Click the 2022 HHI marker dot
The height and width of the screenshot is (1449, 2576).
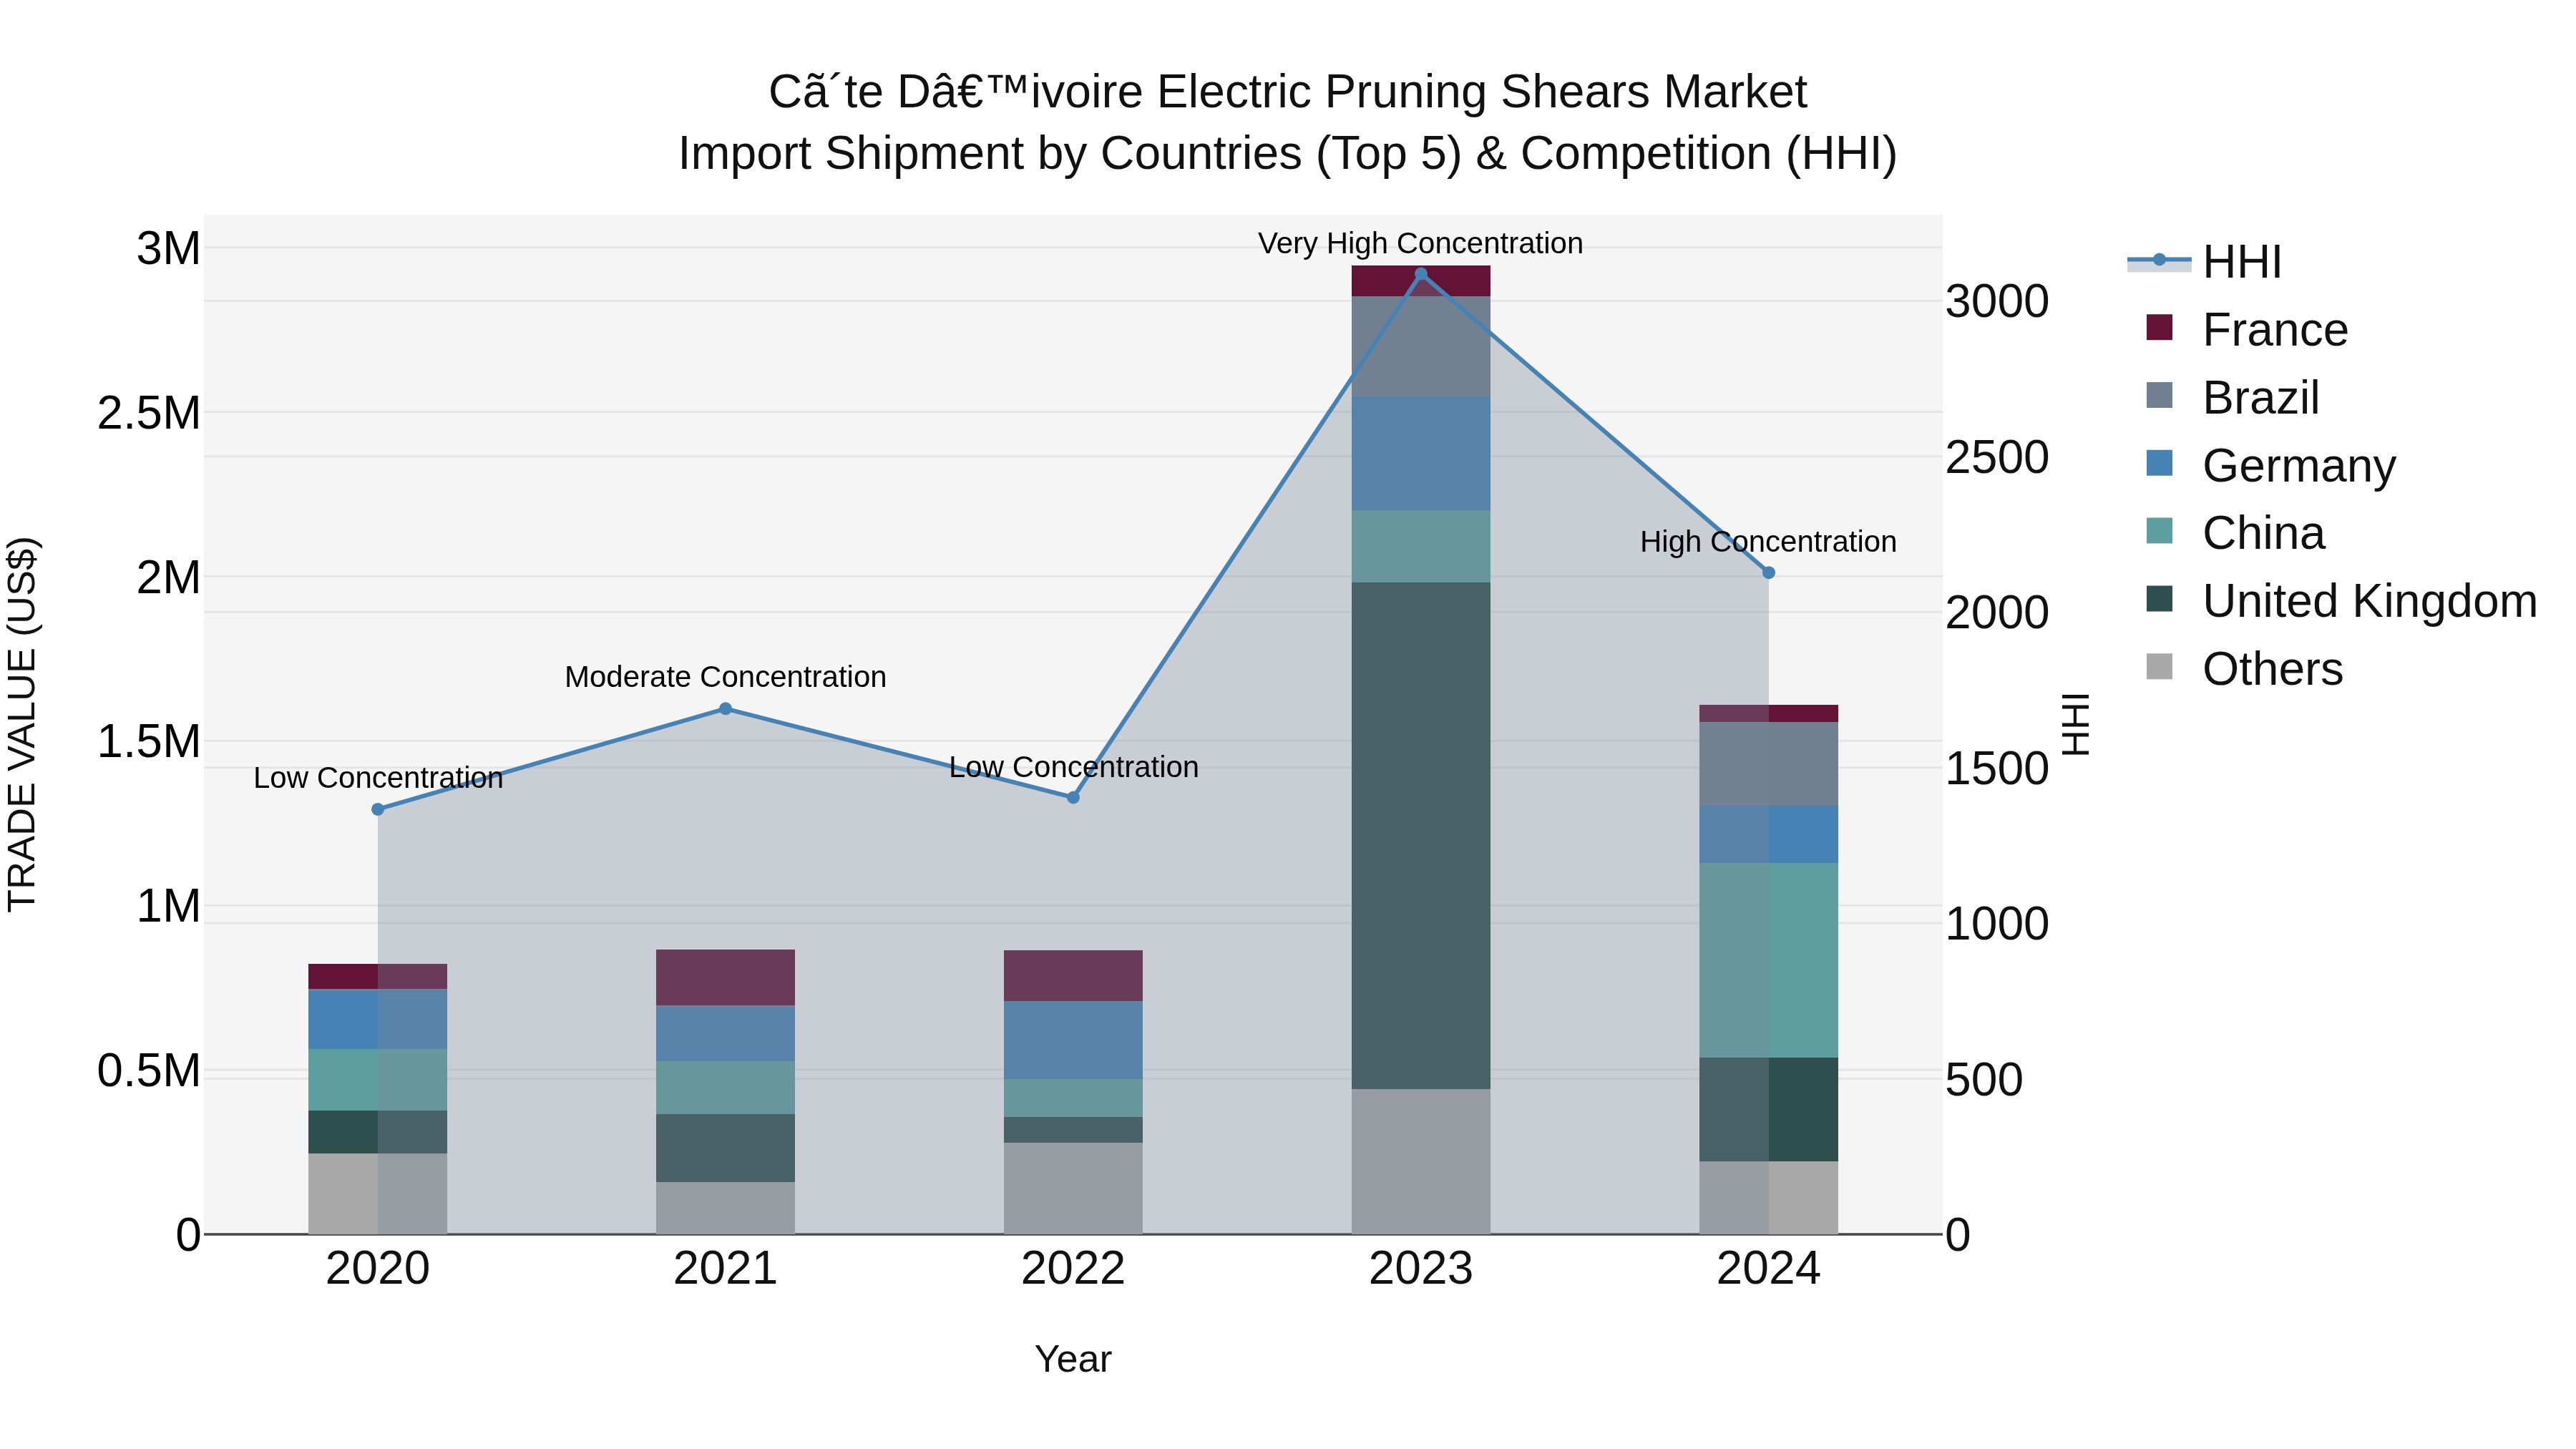click(1073, 797)
